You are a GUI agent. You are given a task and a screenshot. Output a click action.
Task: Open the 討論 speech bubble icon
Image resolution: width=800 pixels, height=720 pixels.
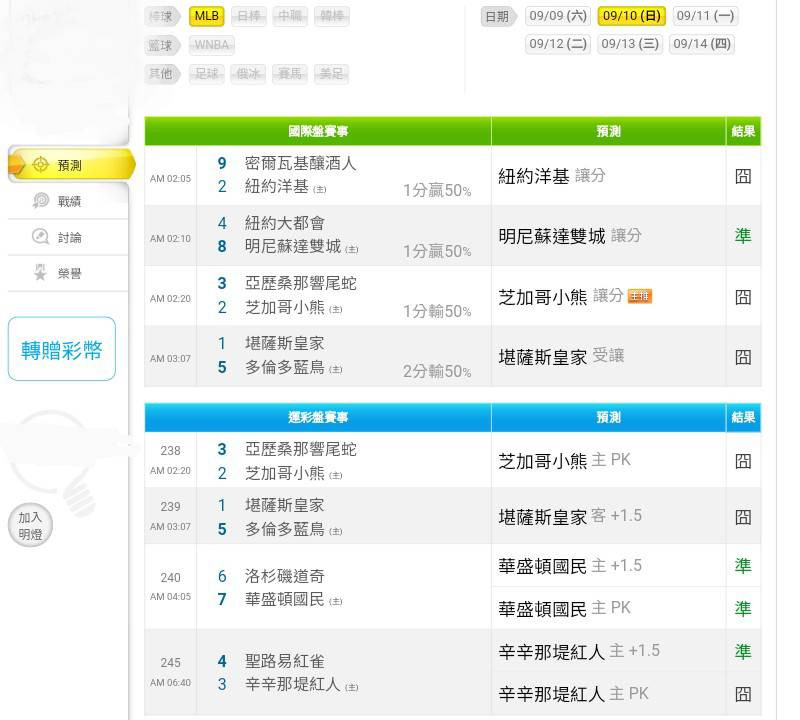[40, 237]
